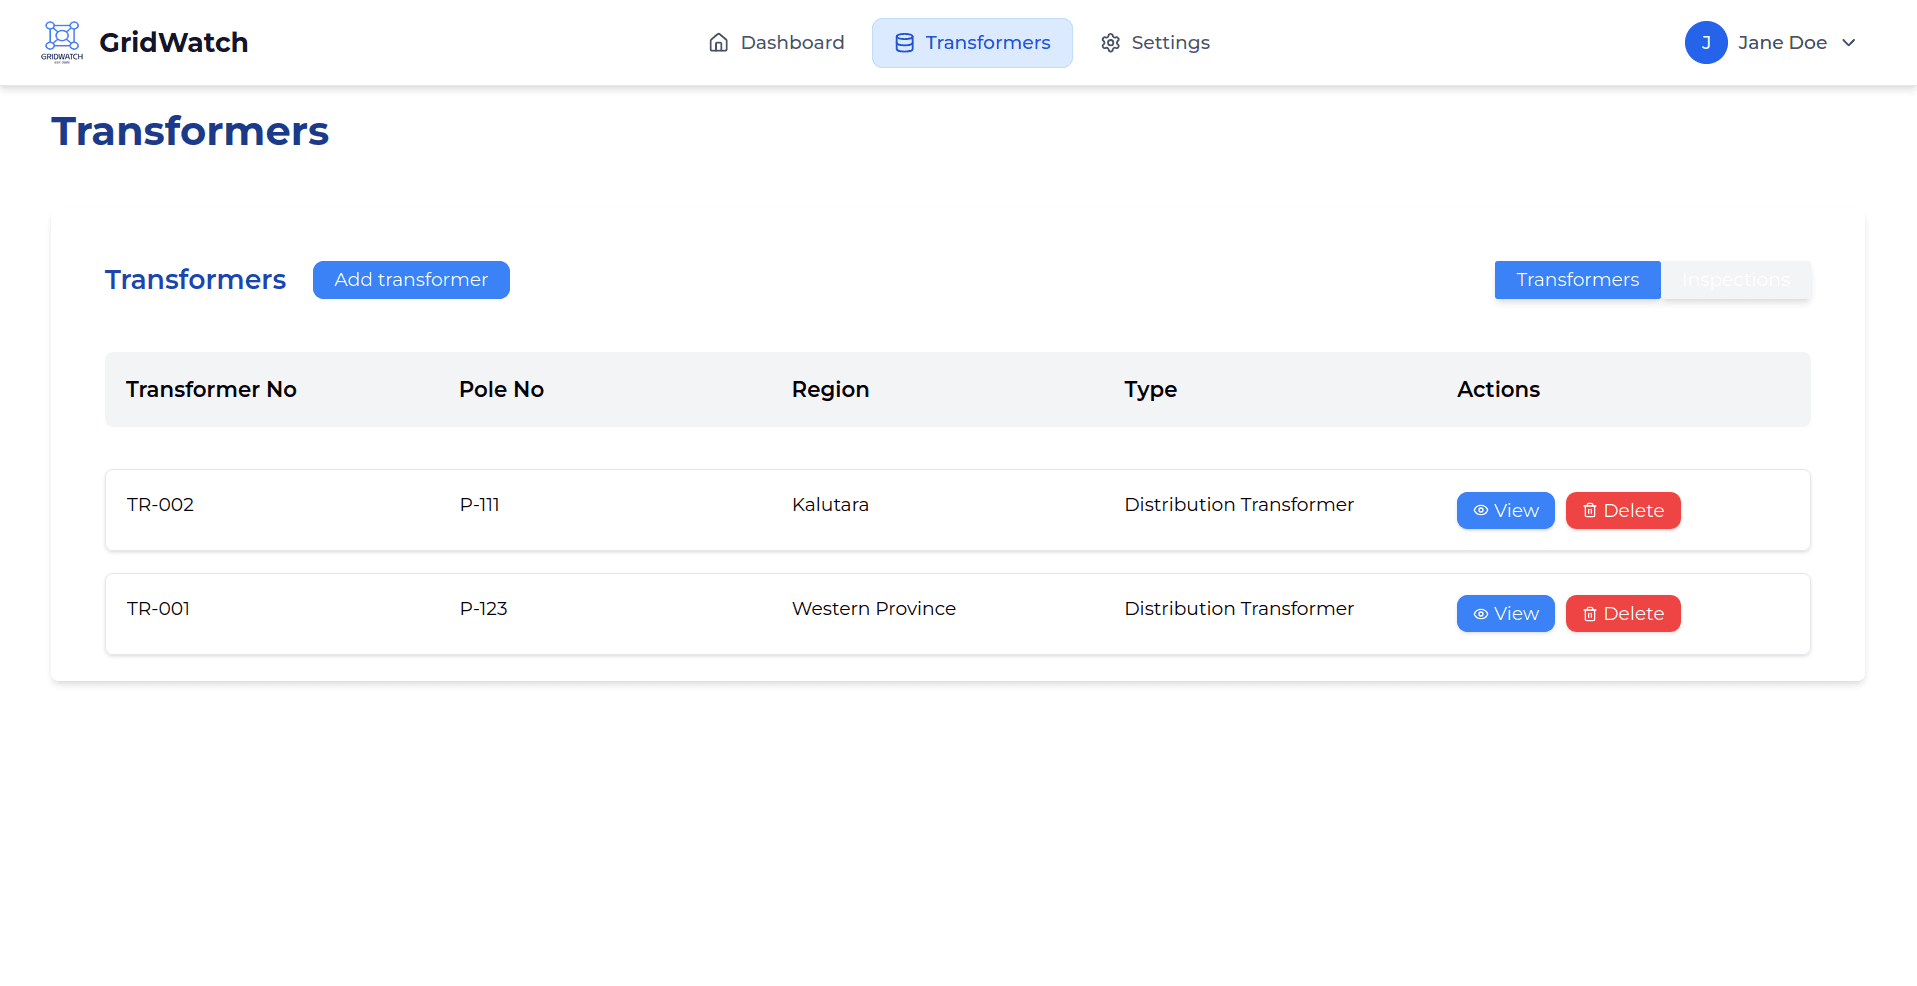Click the GridWatch logo icon

[62, 41]
